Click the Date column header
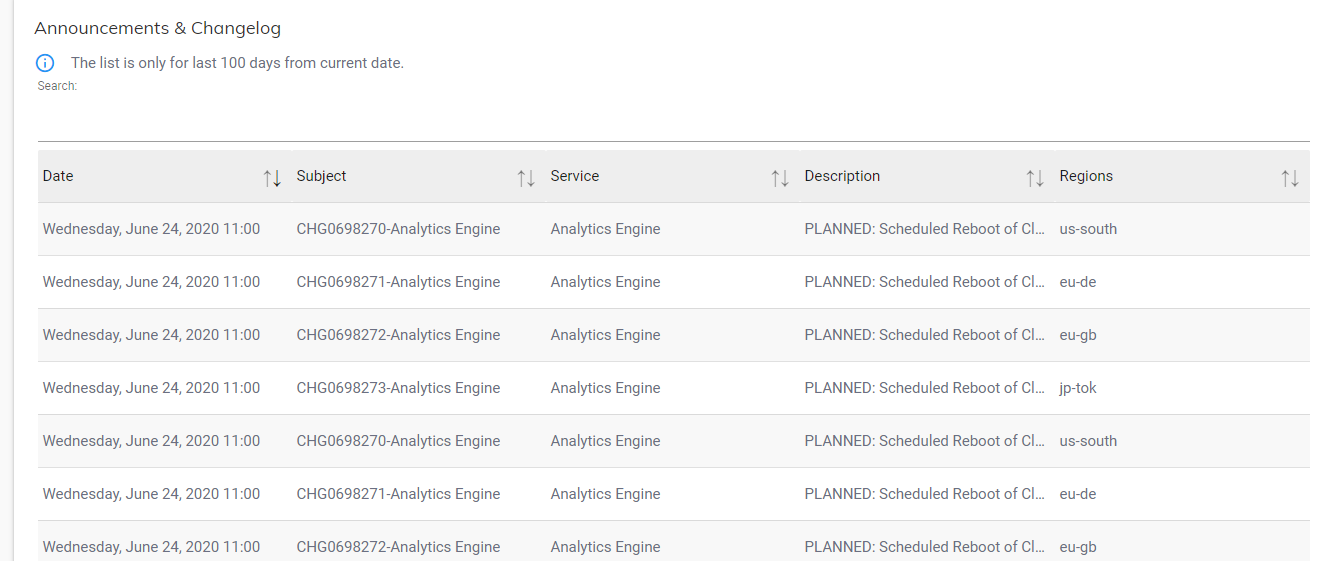Viewport: 1328px width, 561px height. click(58, 176)
